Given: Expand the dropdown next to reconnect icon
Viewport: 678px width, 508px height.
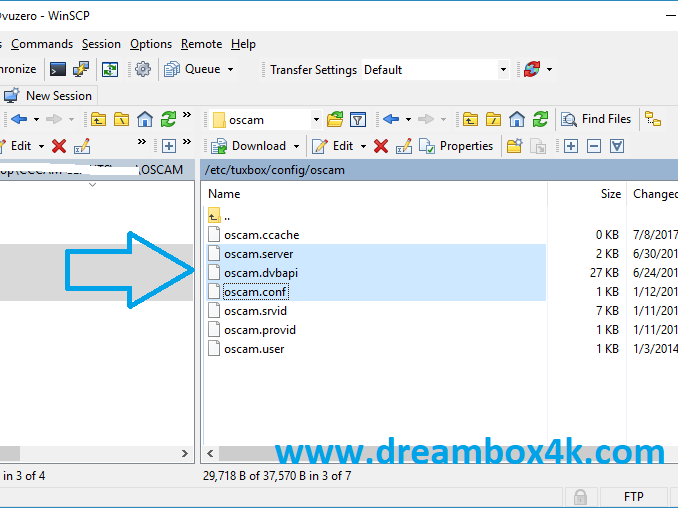Looking at the screenshot, I should point(549,69).
